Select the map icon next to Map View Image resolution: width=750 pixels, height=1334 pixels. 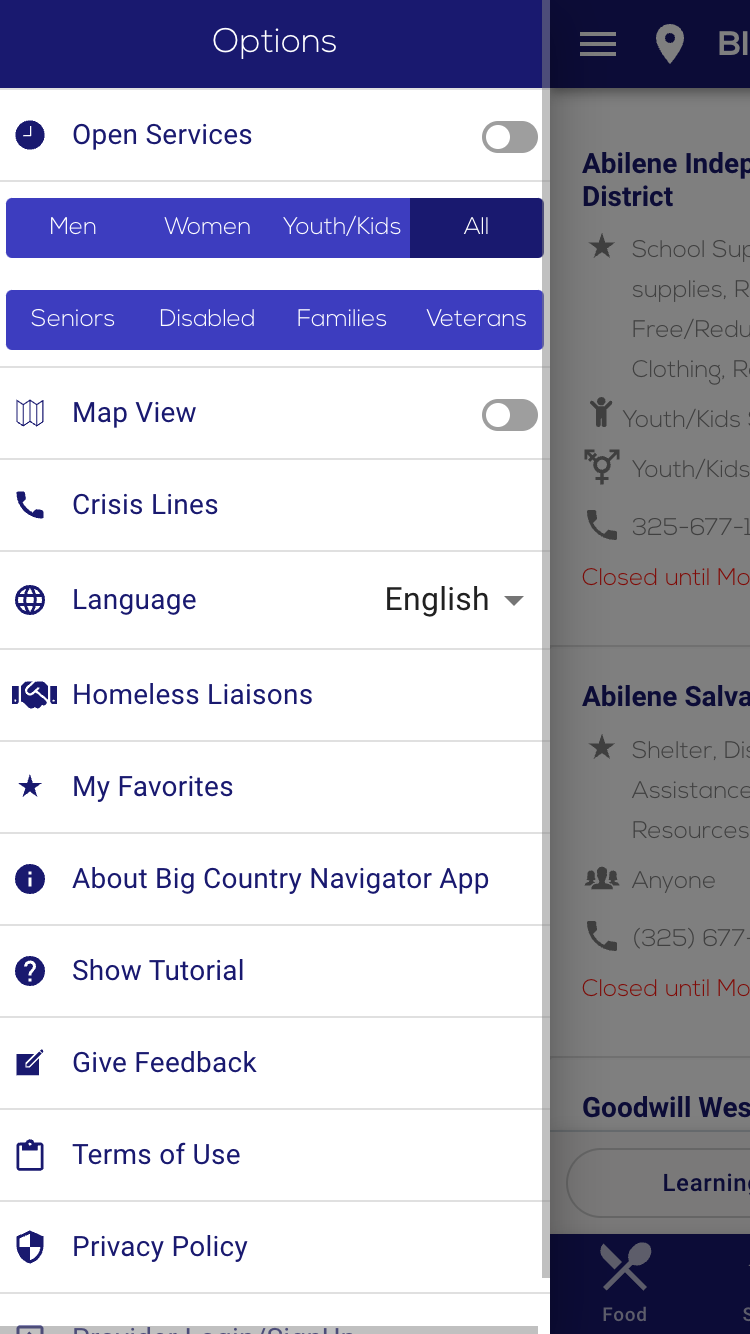coord(30,412)
